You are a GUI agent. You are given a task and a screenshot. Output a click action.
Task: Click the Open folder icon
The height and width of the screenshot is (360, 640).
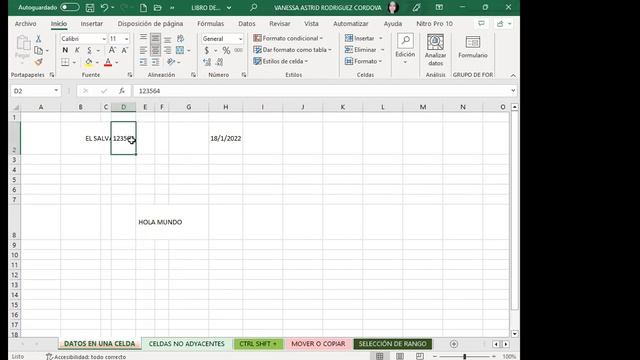[x=158, y=7]
